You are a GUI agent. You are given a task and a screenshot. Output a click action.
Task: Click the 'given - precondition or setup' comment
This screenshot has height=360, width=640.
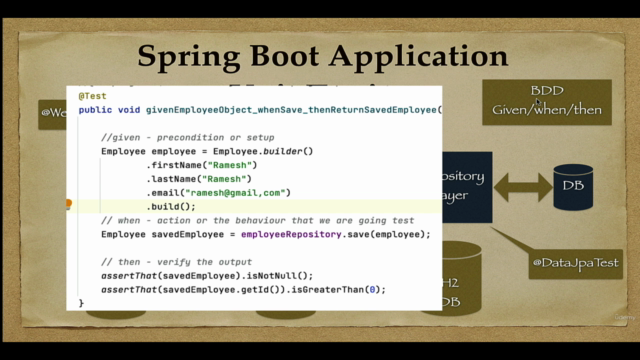pos(188,138)
